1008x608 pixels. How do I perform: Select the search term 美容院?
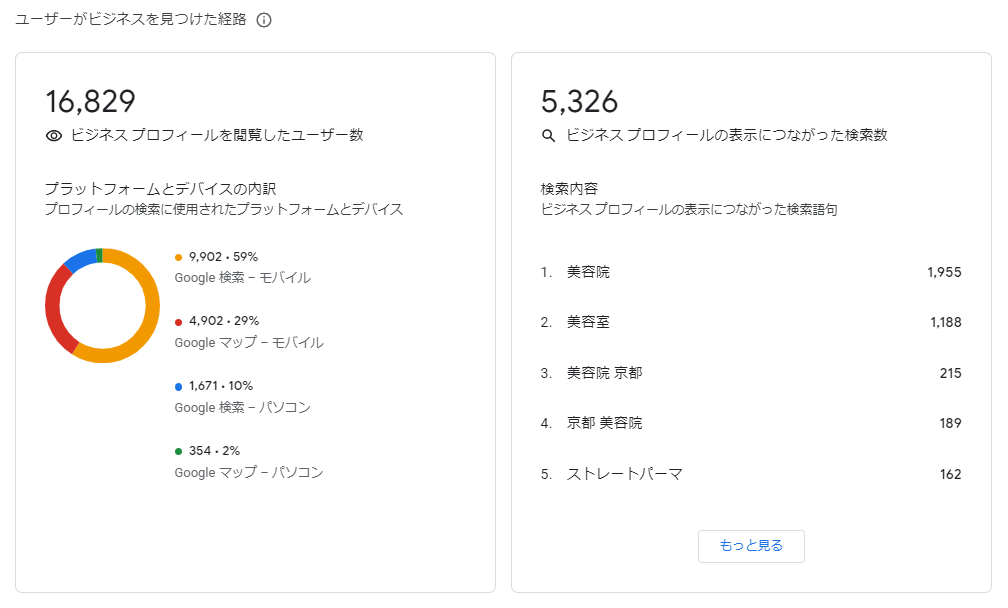(588, 272)
